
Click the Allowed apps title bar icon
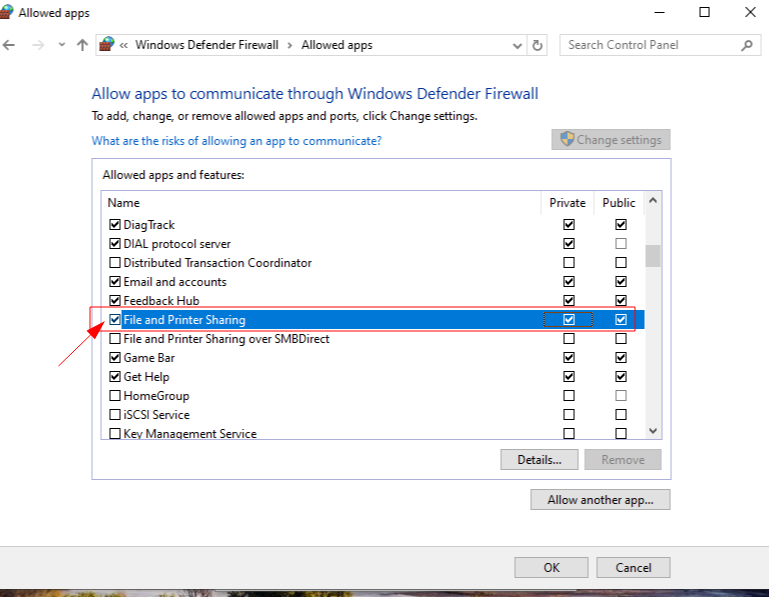tap(5, 12)
